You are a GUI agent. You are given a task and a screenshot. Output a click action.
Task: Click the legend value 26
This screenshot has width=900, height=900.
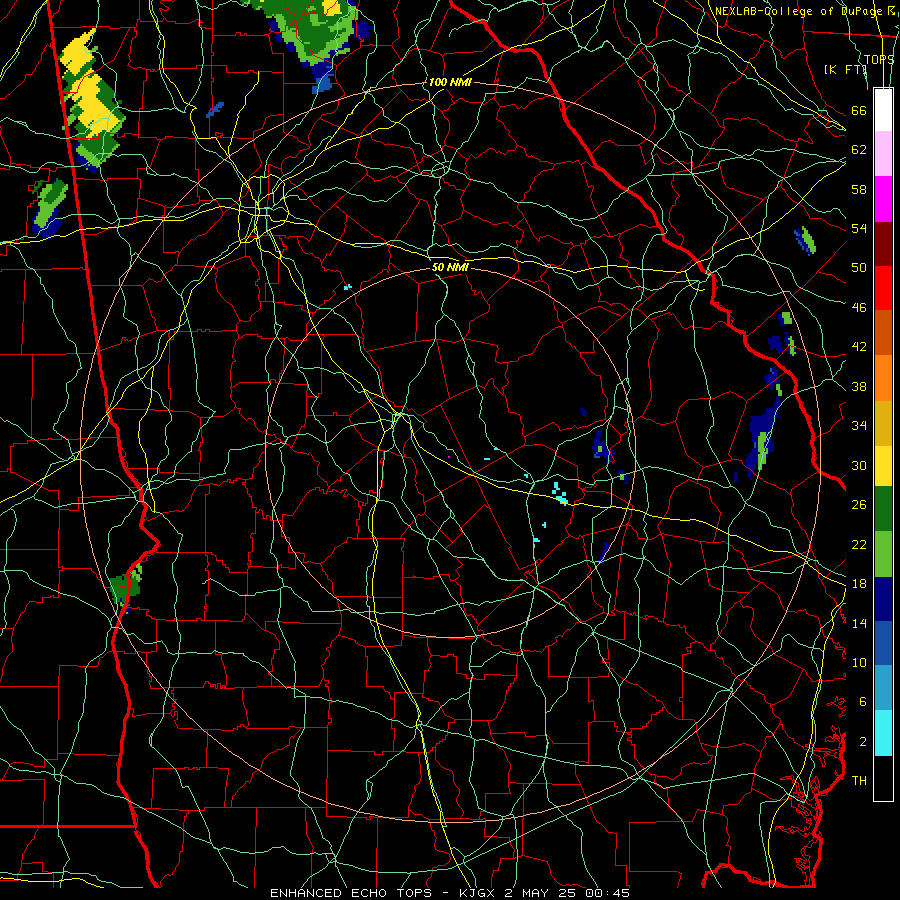pyautogui.click(x=859, y=505)
